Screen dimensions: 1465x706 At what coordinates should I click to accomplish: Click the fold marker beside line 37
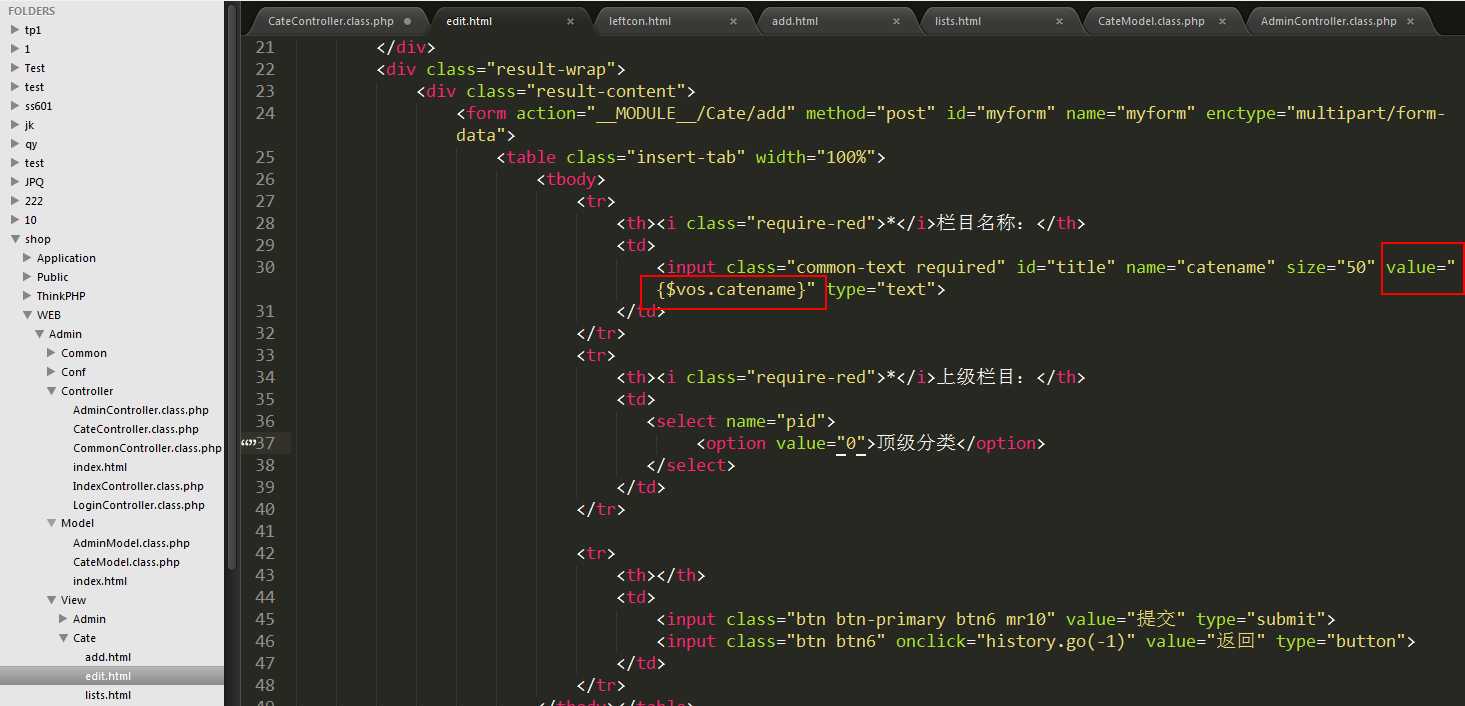(x=247, y=443)
